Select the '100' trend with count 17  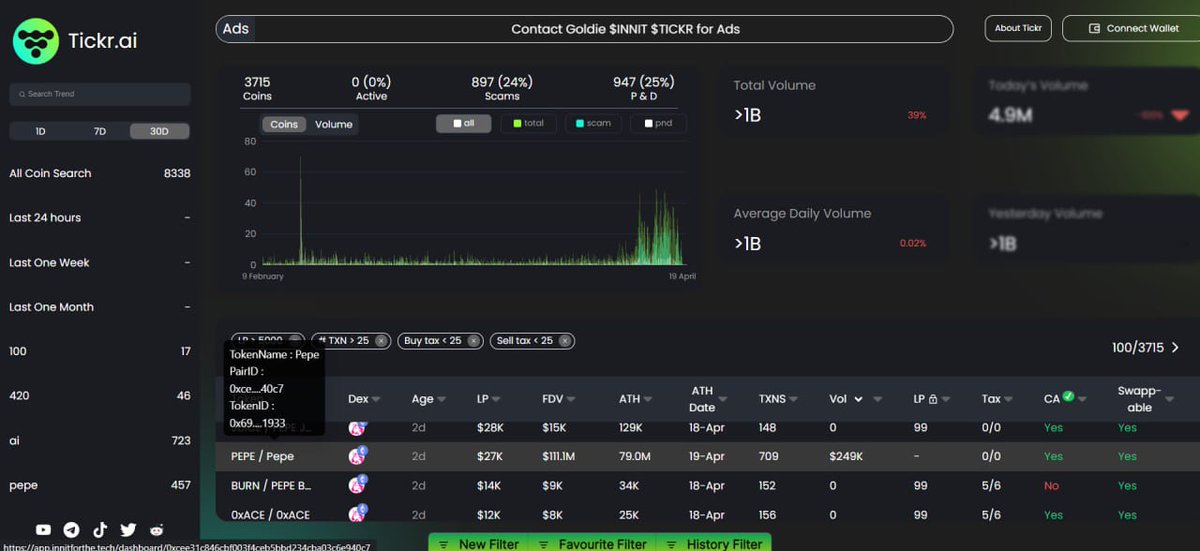[100, 351]
